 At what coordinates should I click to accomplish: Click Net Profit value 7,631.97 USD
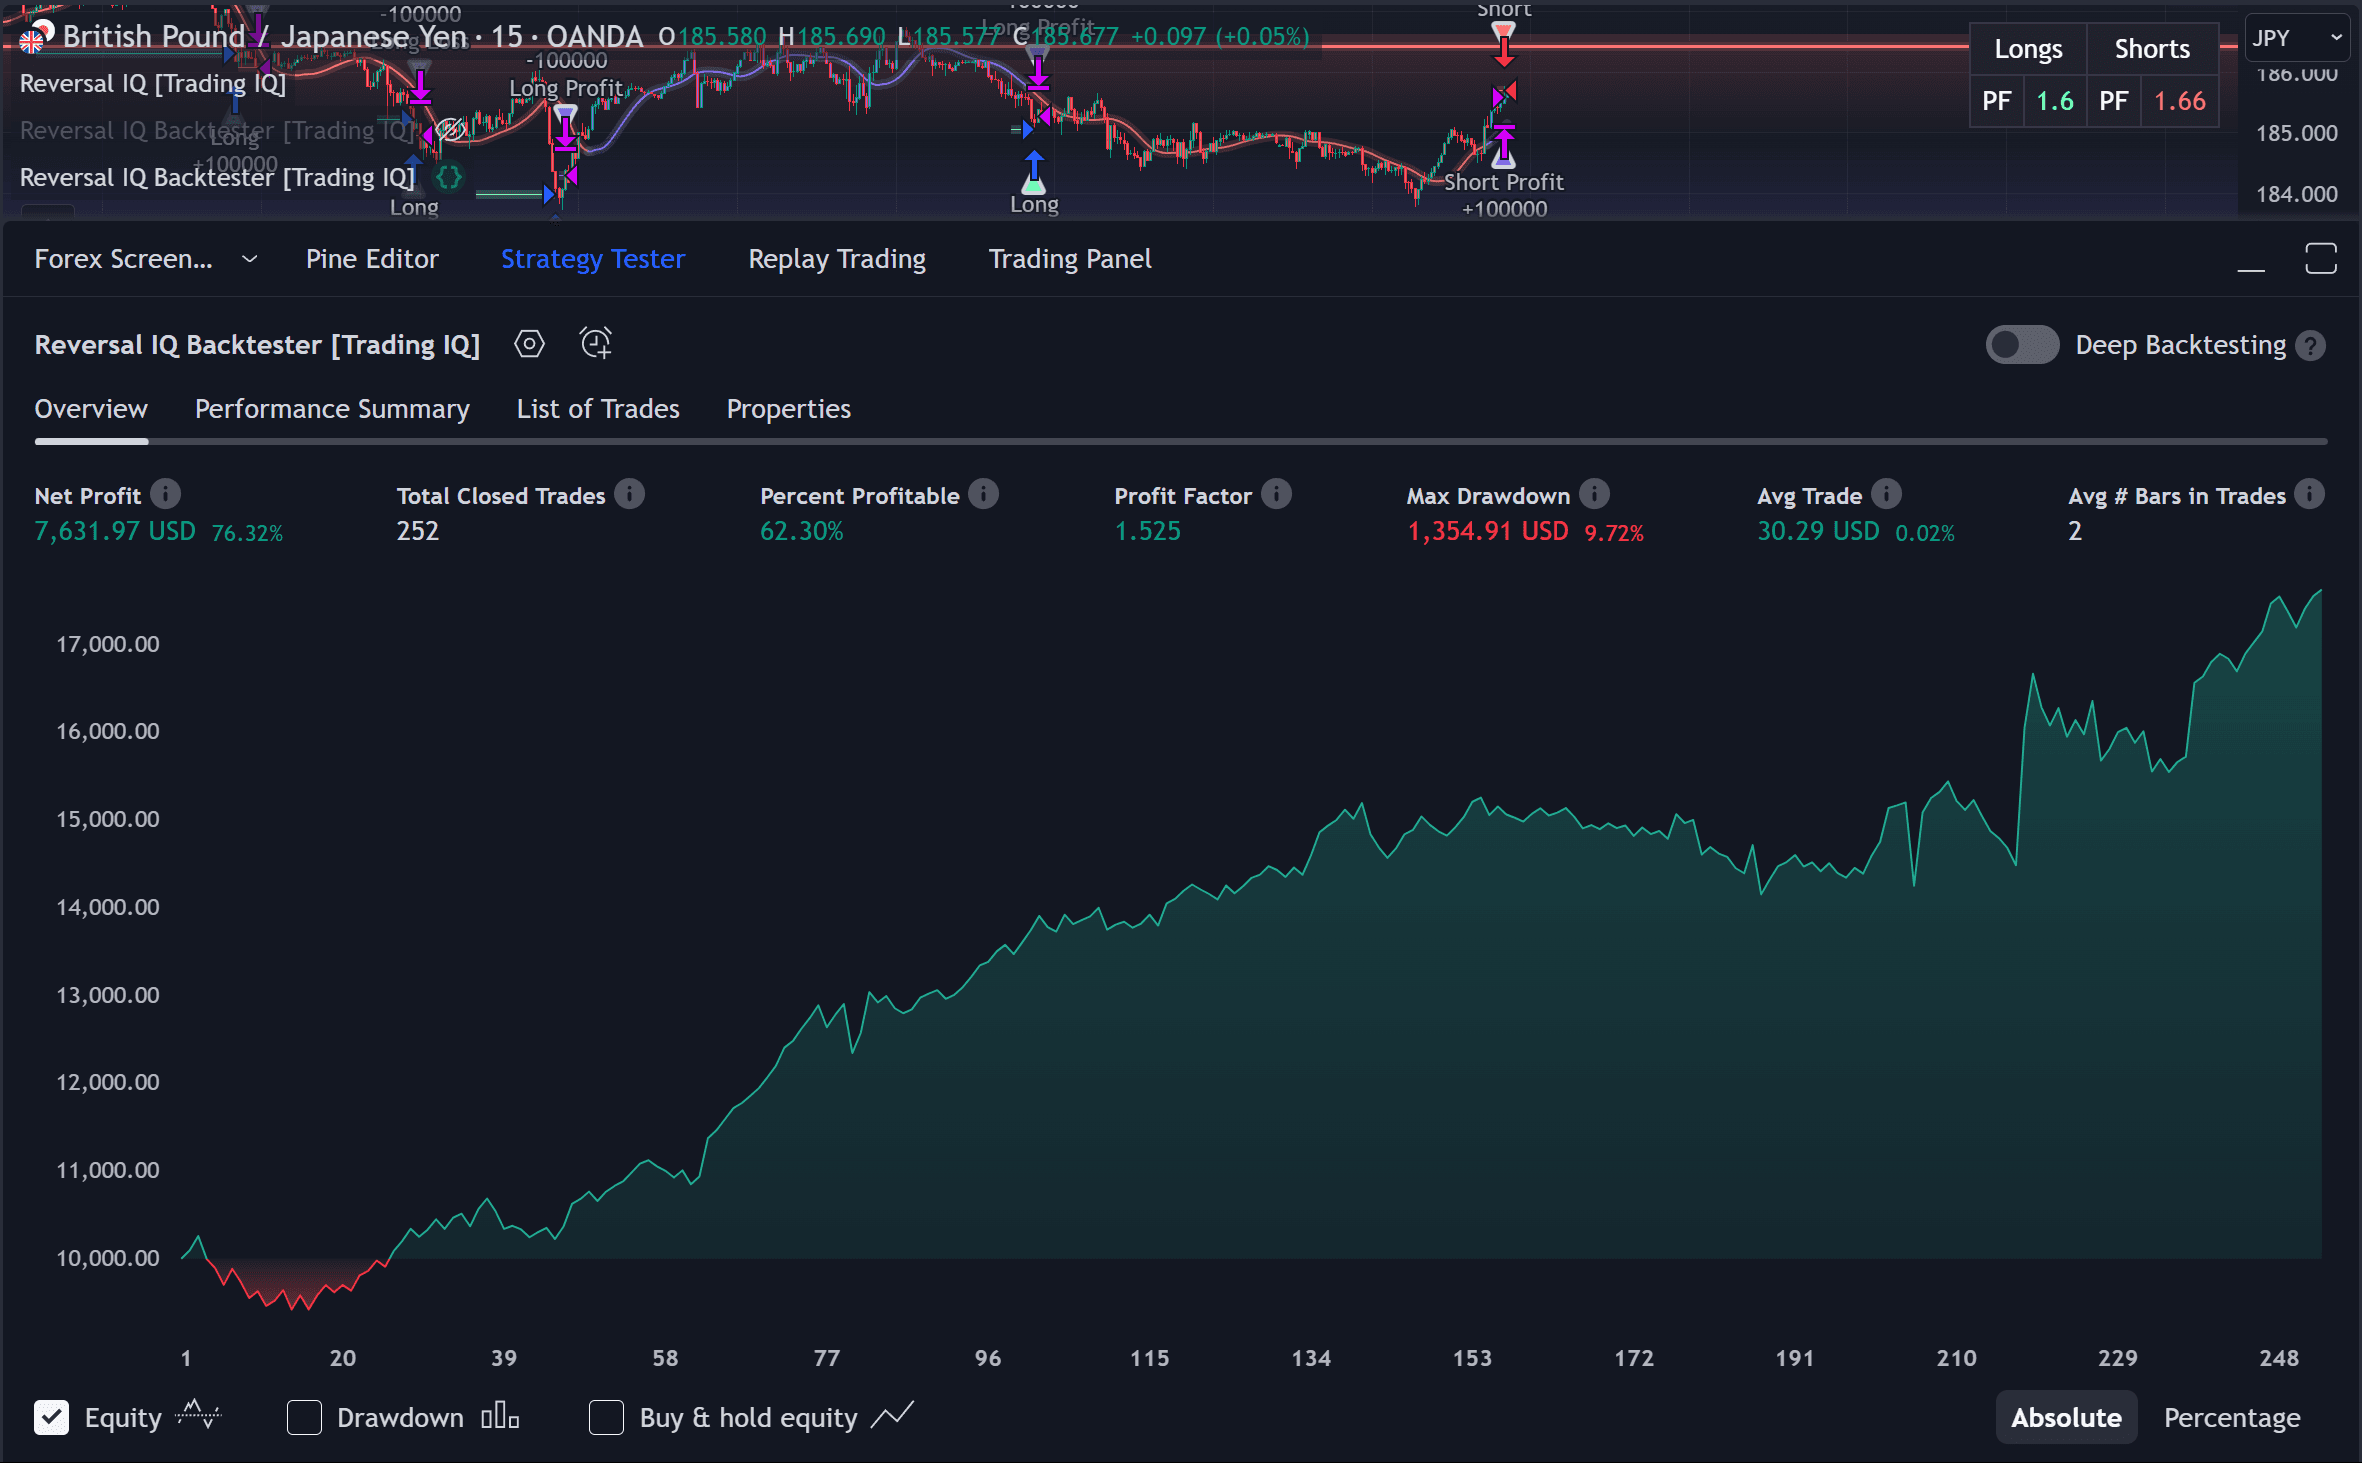(x=115, y=531)
